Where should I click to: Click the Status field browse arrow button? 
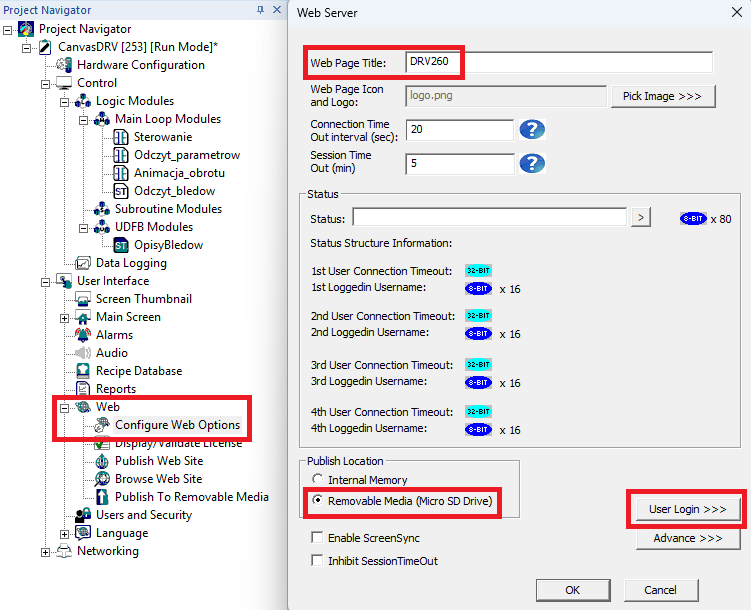(642, 218)
